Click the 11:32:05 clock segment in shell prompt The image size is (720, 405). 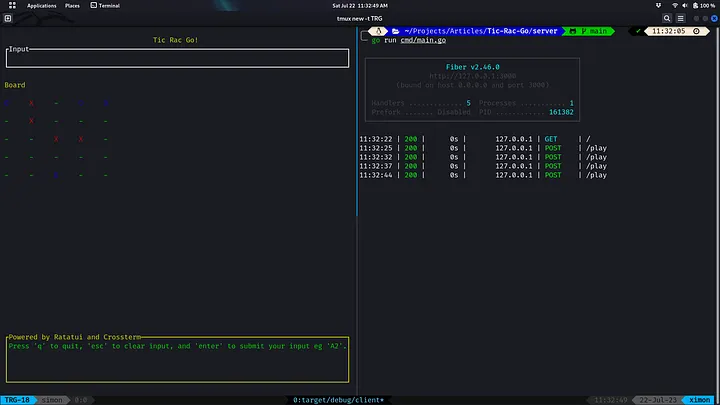click(x=670, y=31)
